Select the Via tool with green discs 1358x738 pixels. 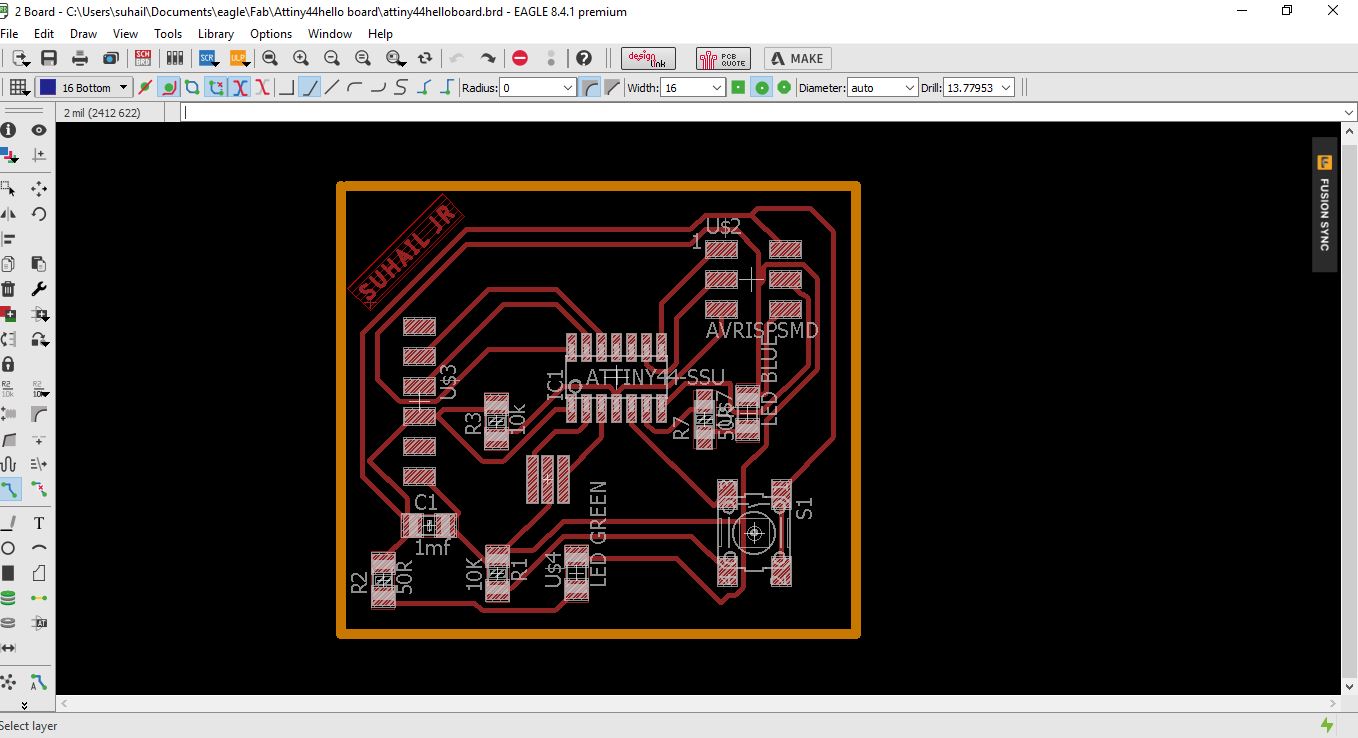8,598
